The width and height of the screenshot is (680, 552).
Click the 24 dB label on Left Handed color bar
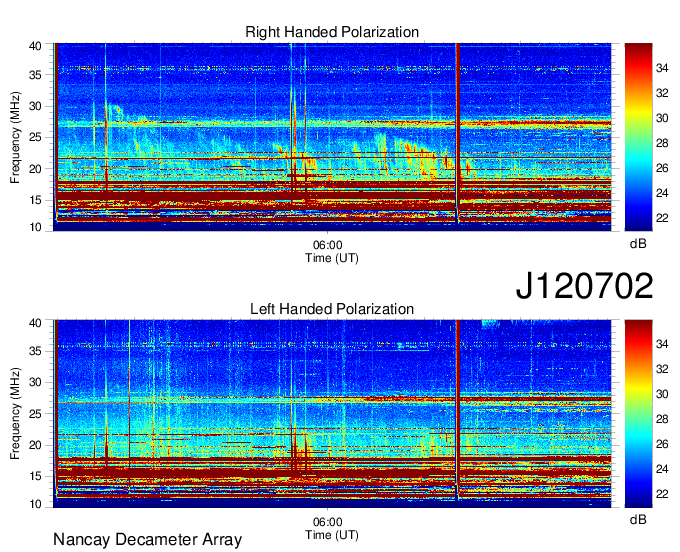662,469
